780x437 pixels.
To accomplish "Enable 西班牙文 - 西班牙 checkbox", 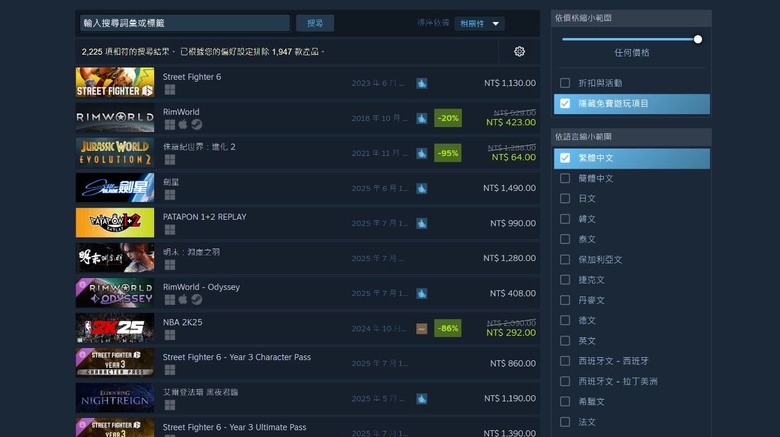I will click(565, 361).
